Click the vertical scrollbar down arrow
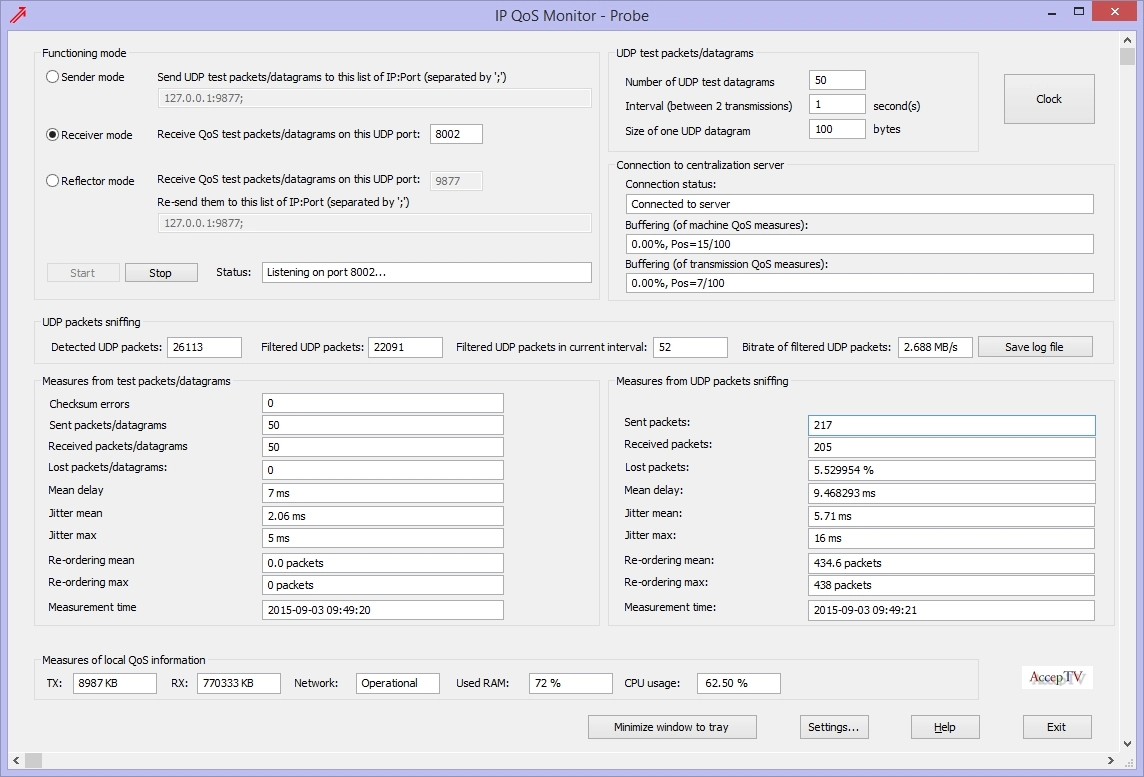Viewport: 1144px width, 777px height. click(x=1128, y=743)
